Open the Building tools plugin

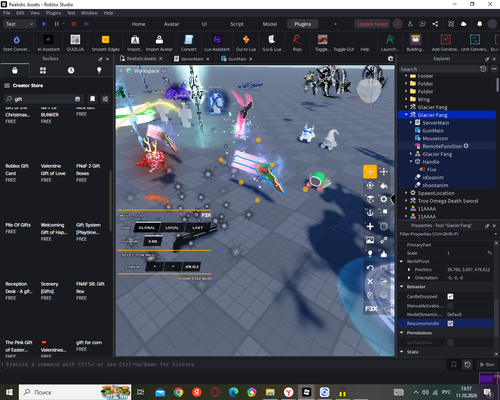click(415, 40)
